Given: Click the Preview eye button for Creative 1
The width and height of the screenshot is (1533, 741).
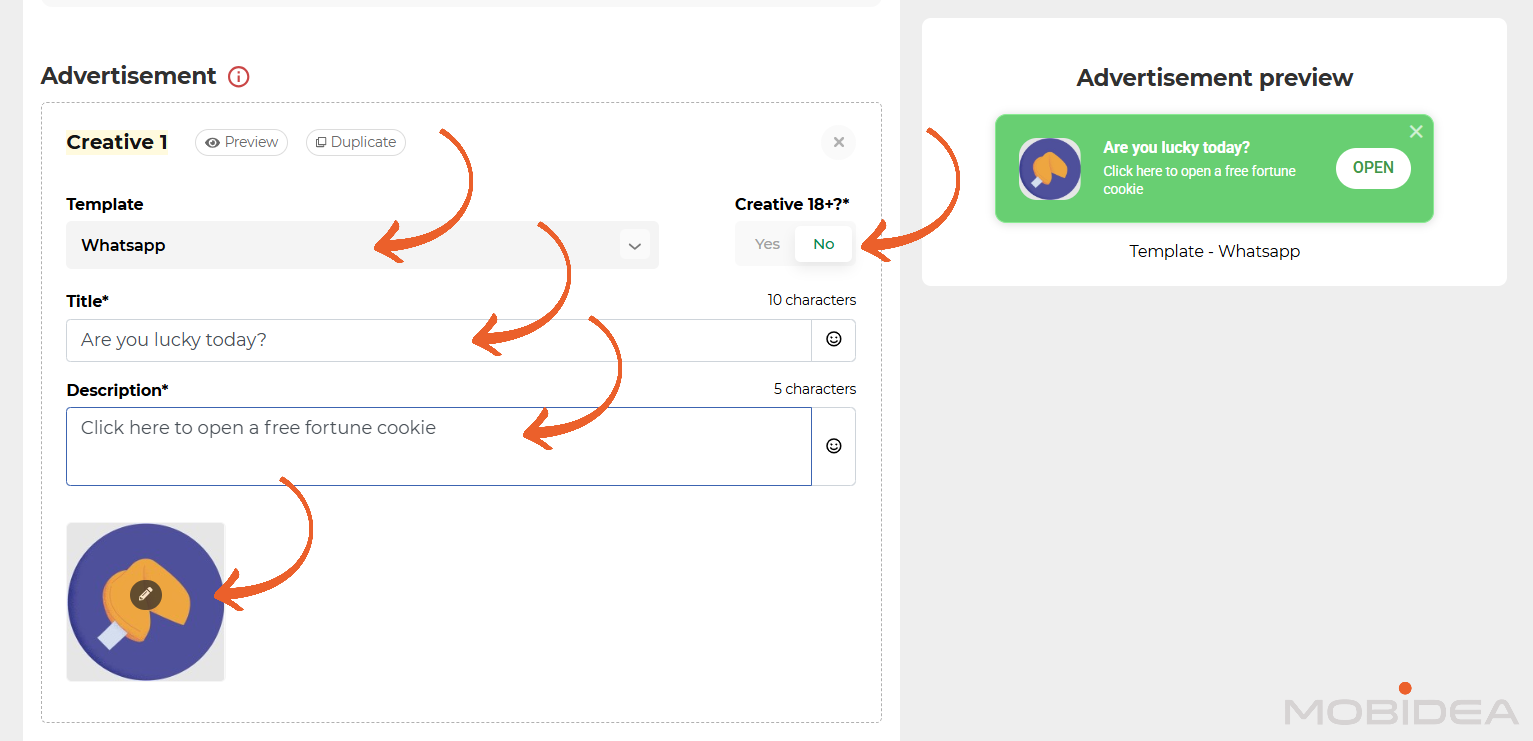Looking at the screenshot, I should click(x=241, y=142).
